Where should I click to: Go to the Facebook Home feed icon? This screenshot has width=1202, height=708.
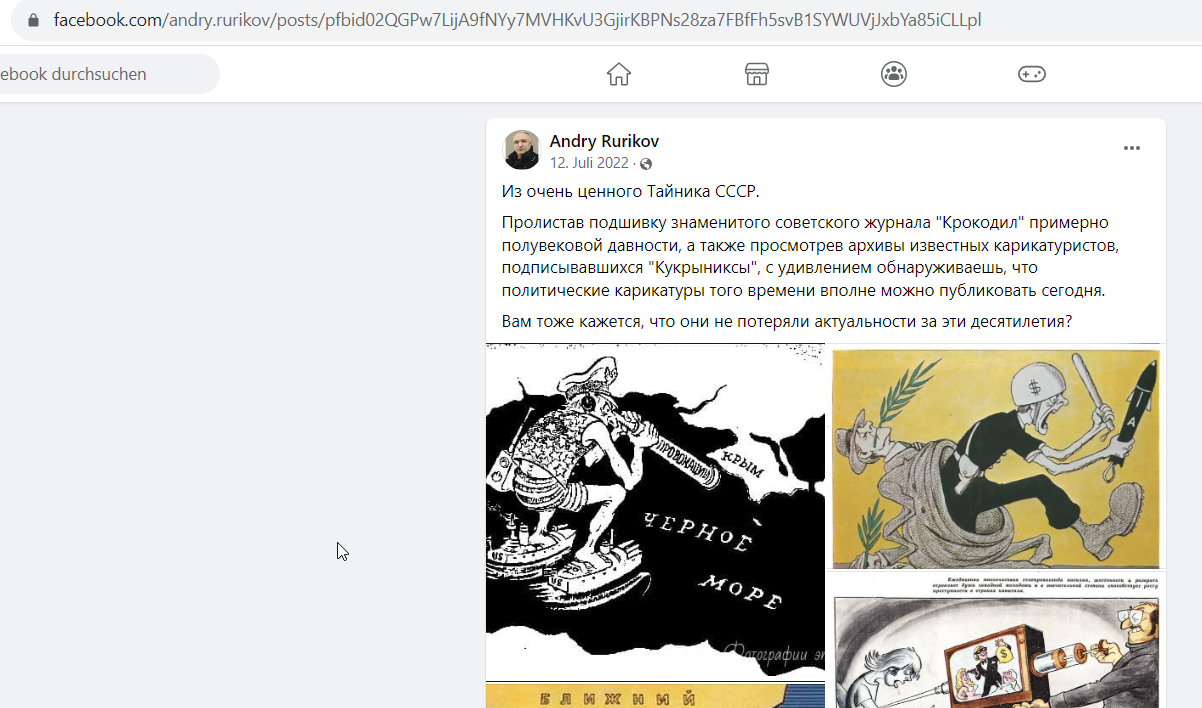(619, 74)
